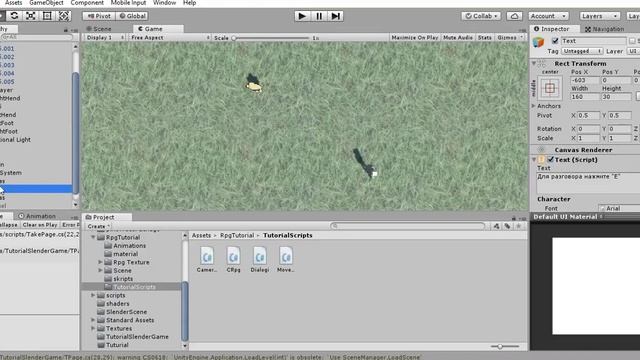Screen dimensions: 640x360
Task: Select the combined Transform tool
Action: point(64,16)
